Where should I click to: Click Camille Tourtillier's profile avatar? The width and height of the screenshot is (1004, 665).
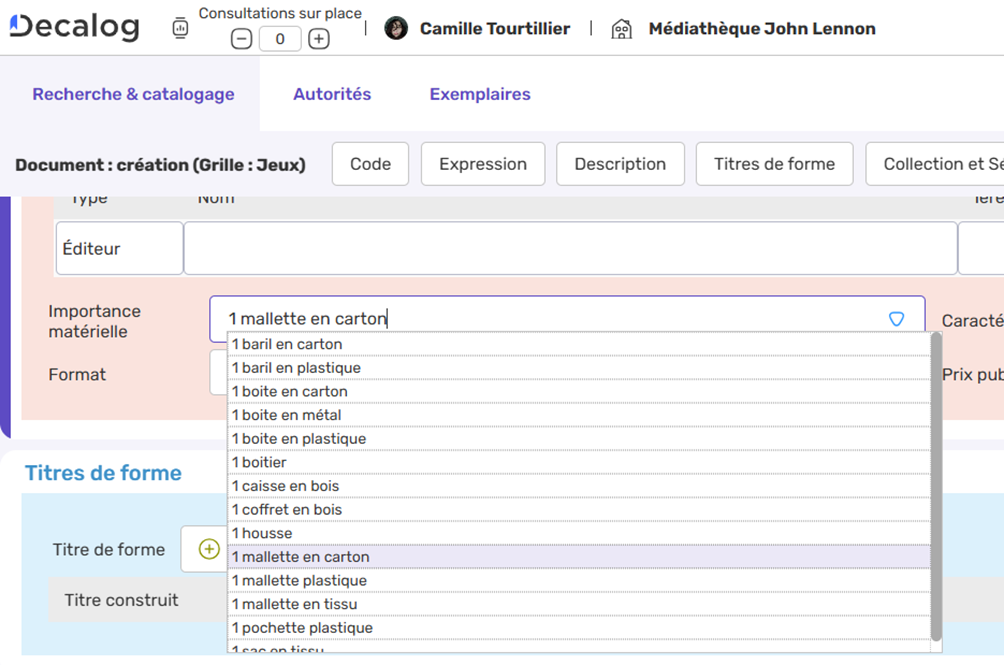396,29
